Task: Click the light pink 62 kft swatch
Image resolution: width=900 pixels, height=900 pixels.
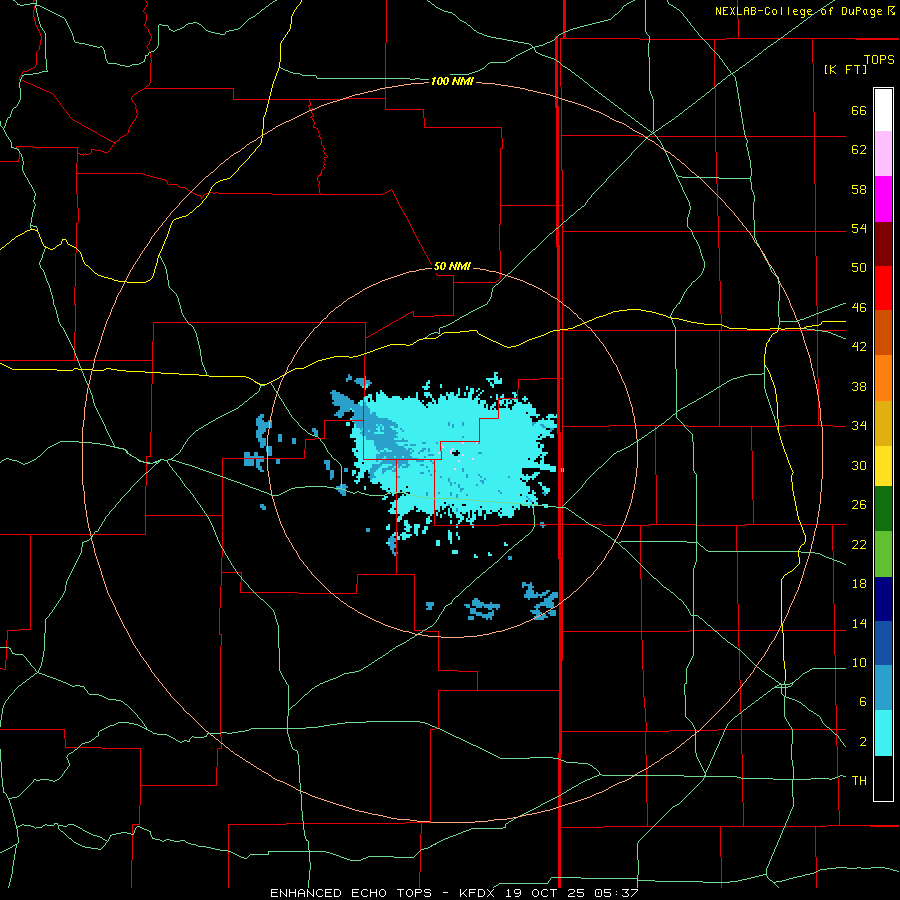Action: click(883, 154)
